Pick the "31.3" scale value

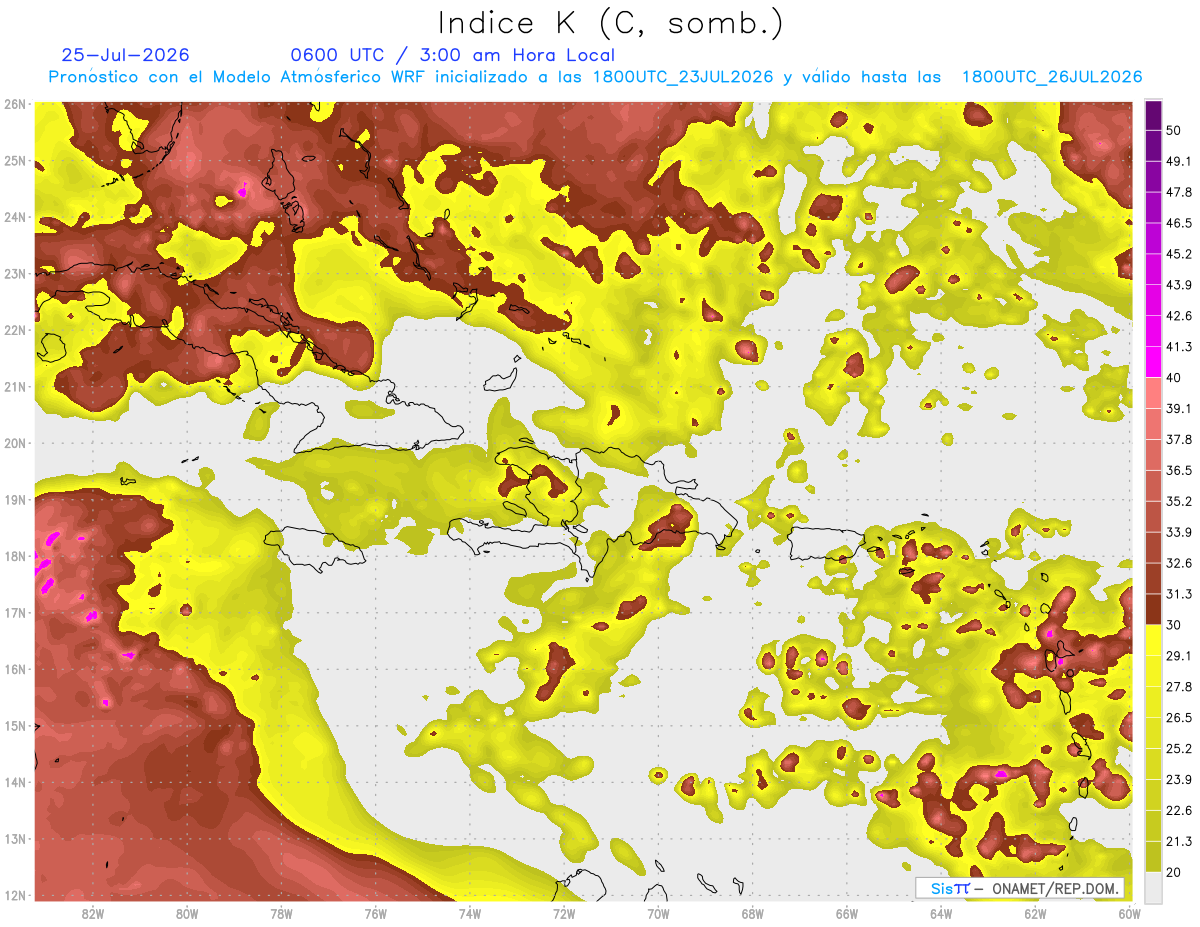coord(1178,594)
